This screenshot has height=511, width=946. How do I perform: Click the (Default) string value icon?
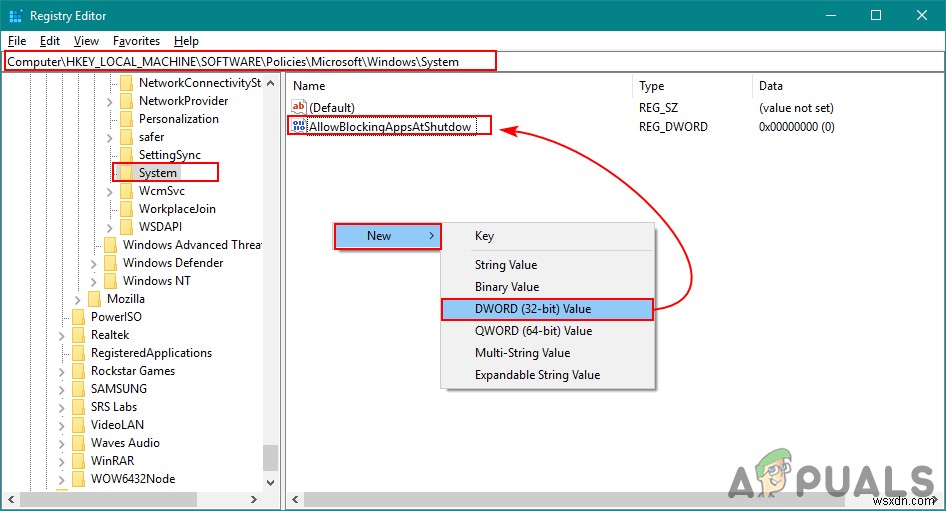tap(299, 107)
